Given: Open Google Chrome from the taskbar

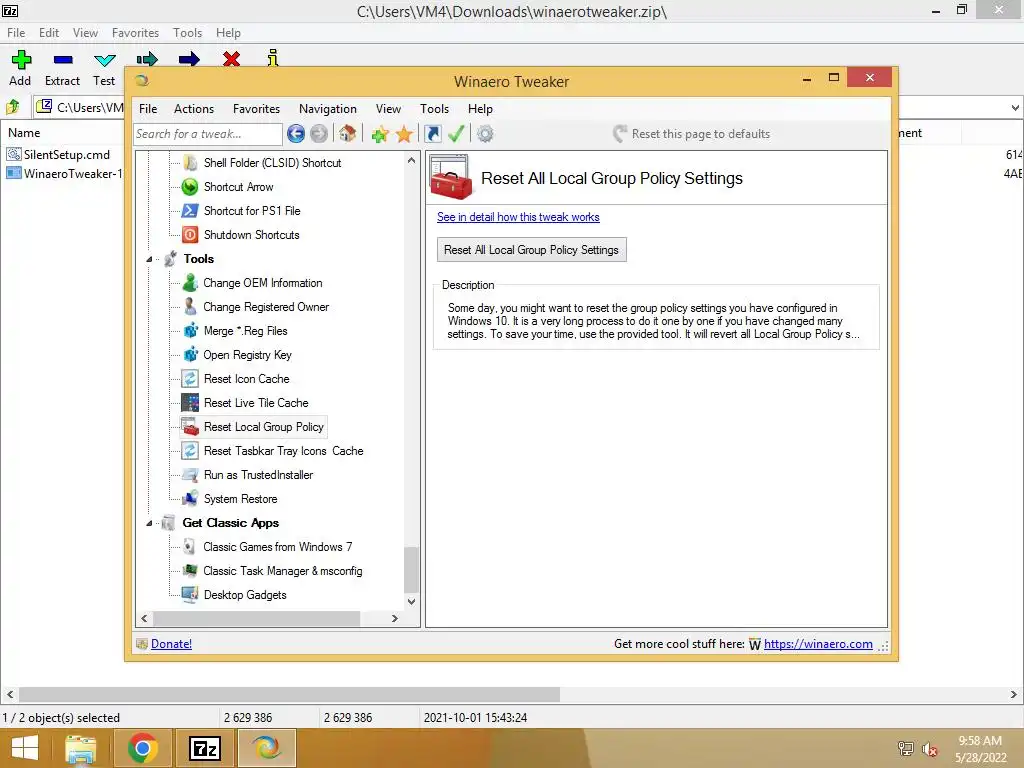Looking at the screenshot, I should pyautogui.click(x=142, y=748).
